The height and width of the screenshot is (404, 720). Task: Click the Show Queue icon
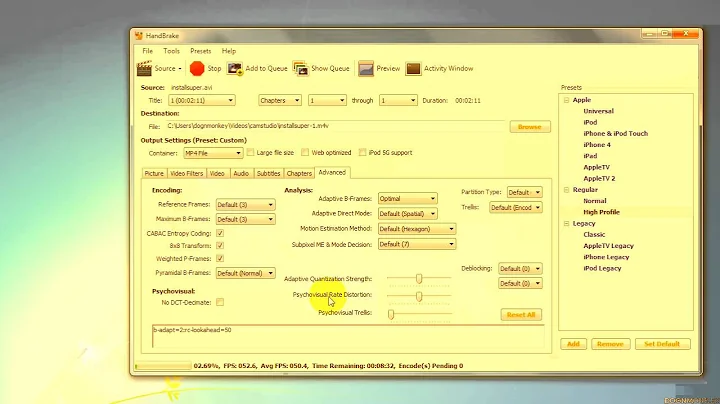click(301, 68)
